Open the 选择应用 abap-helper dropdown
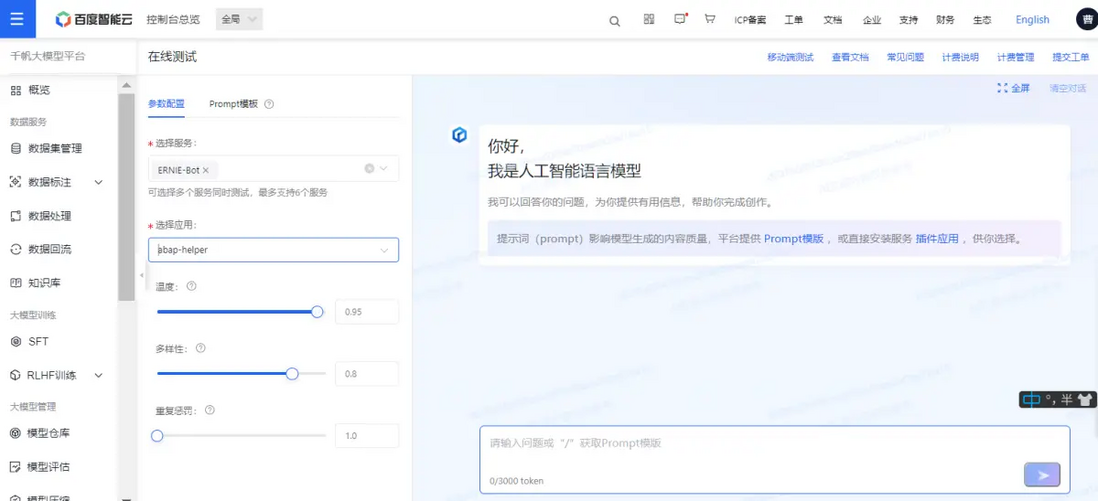1098x501 pixels. click(x=273, y=250)
